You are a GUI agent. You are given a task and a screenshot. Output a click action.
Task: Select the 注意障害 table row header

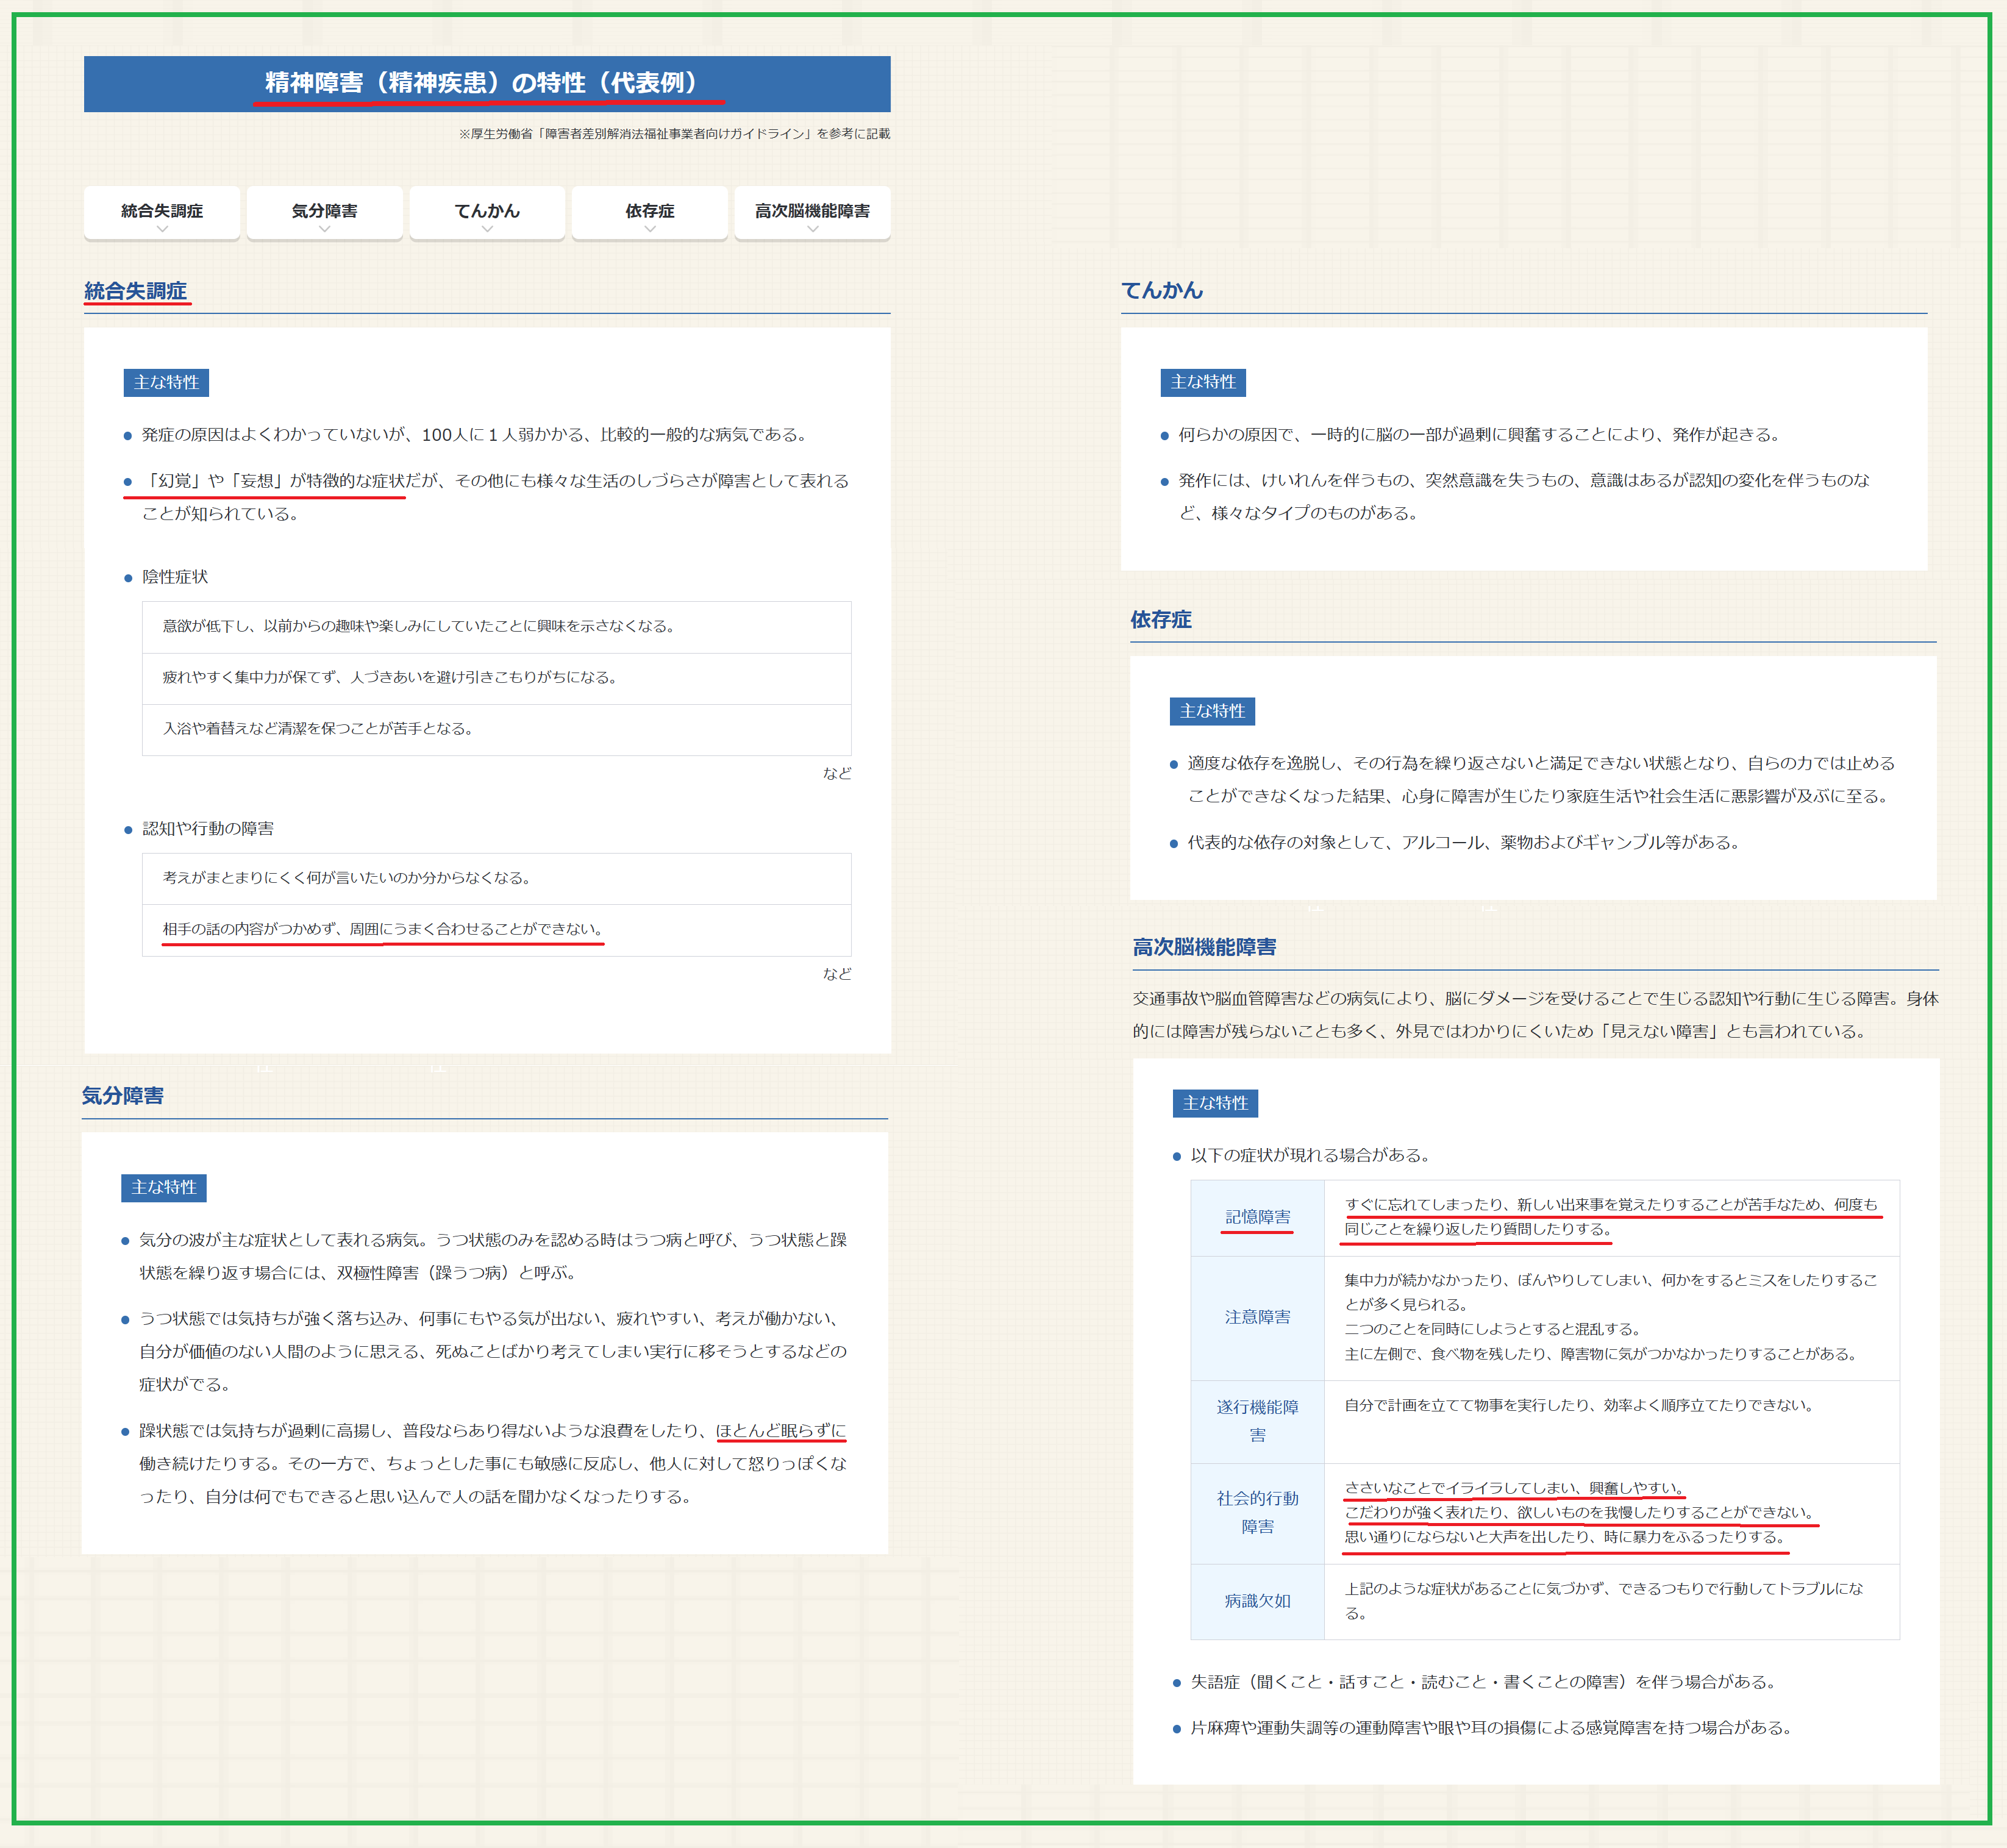pyautogui.click(x=1257, y=1317)
